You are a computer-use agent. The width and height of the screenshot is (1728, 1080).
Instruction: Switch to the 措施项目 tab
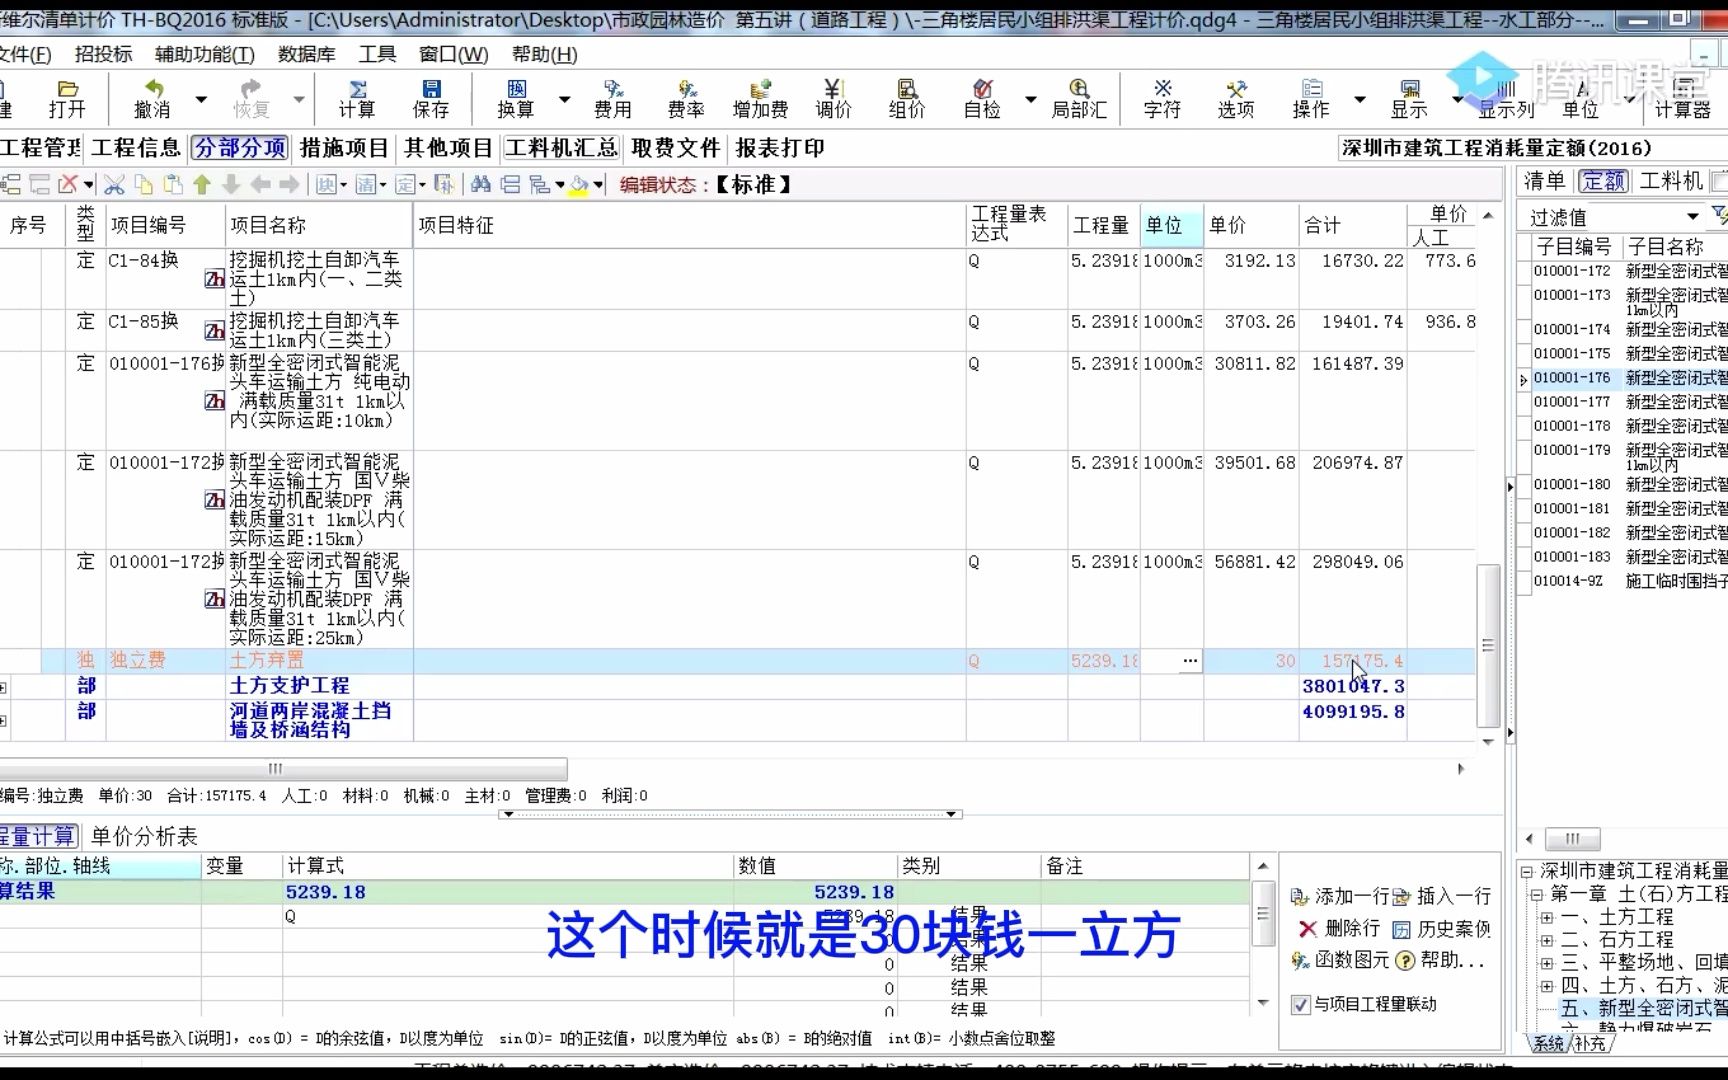coord(344,148)
